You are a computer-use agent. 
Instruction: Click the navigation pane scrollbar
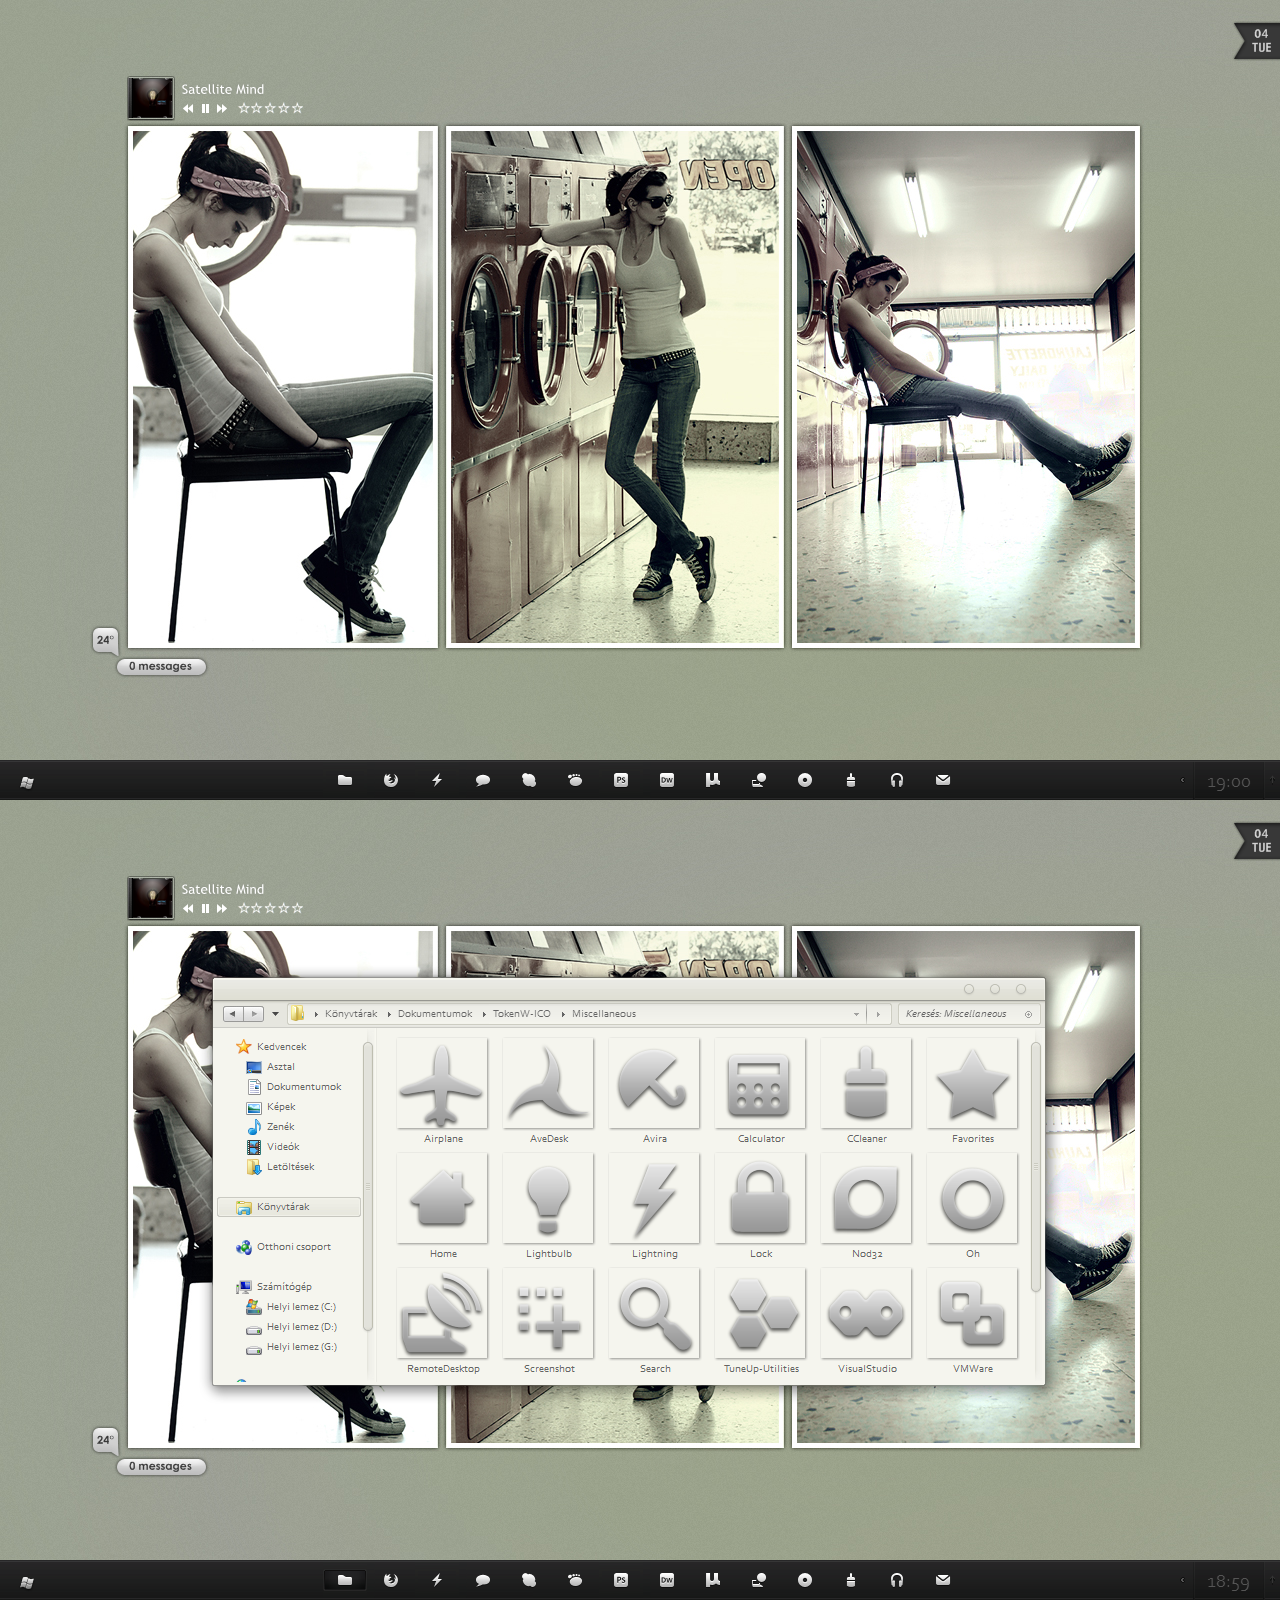tap(367, 1186)
